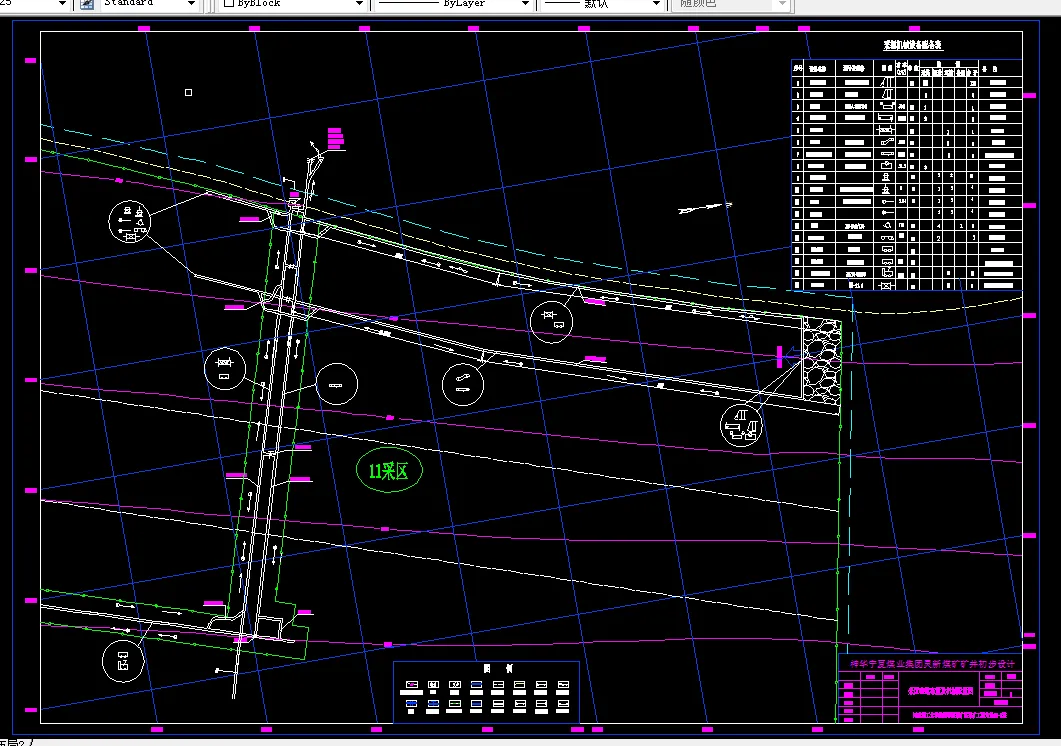Open the ByBlock color dropdown
The width and height of the screenshot is (1061, 746).
point(359,3)
